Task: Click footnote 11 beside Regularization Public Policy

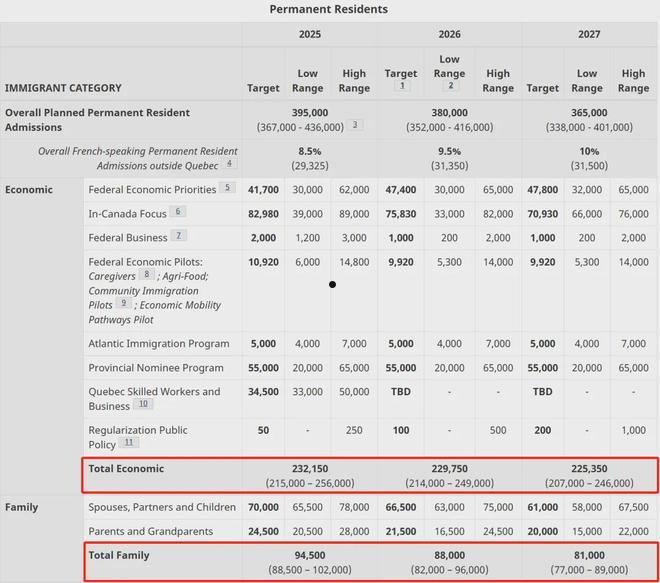Action: coord(128,443)
